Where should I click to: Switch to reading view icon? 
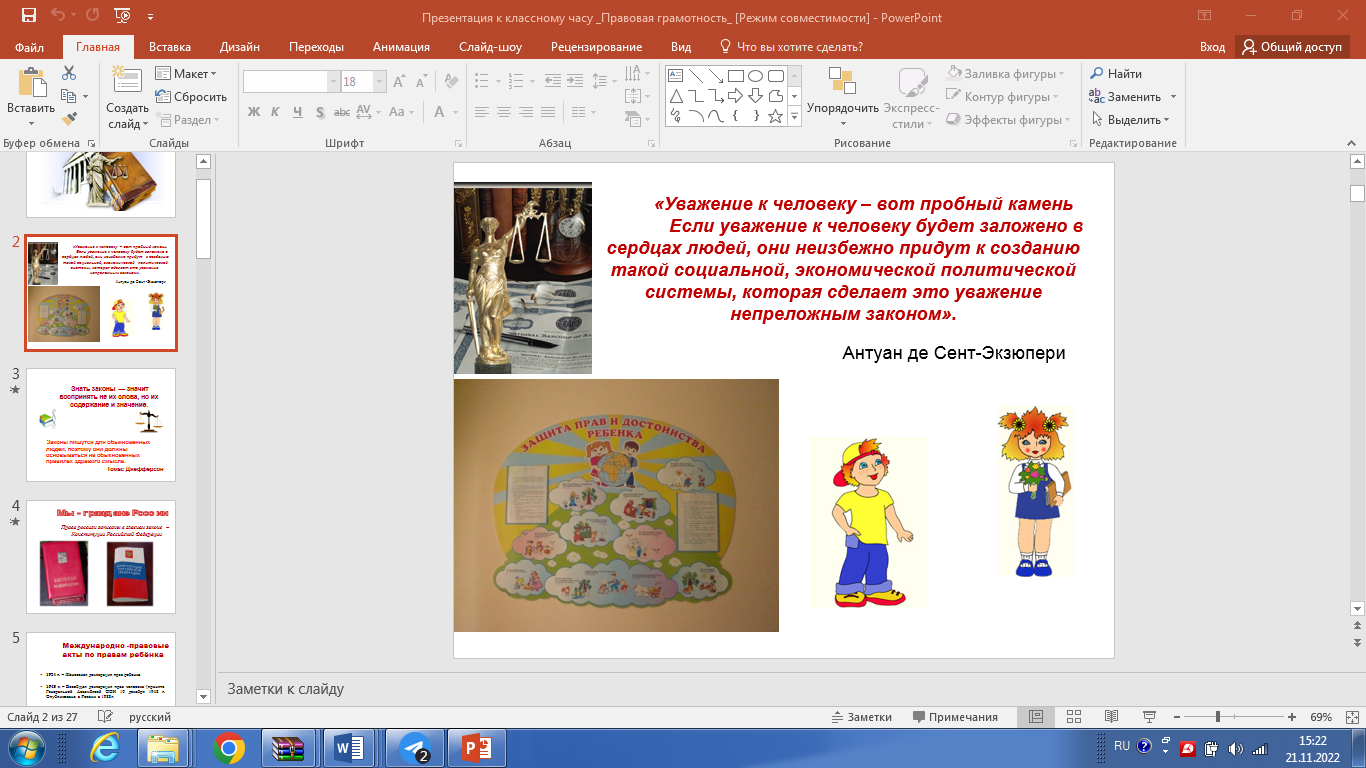[x=1111, y=717]
